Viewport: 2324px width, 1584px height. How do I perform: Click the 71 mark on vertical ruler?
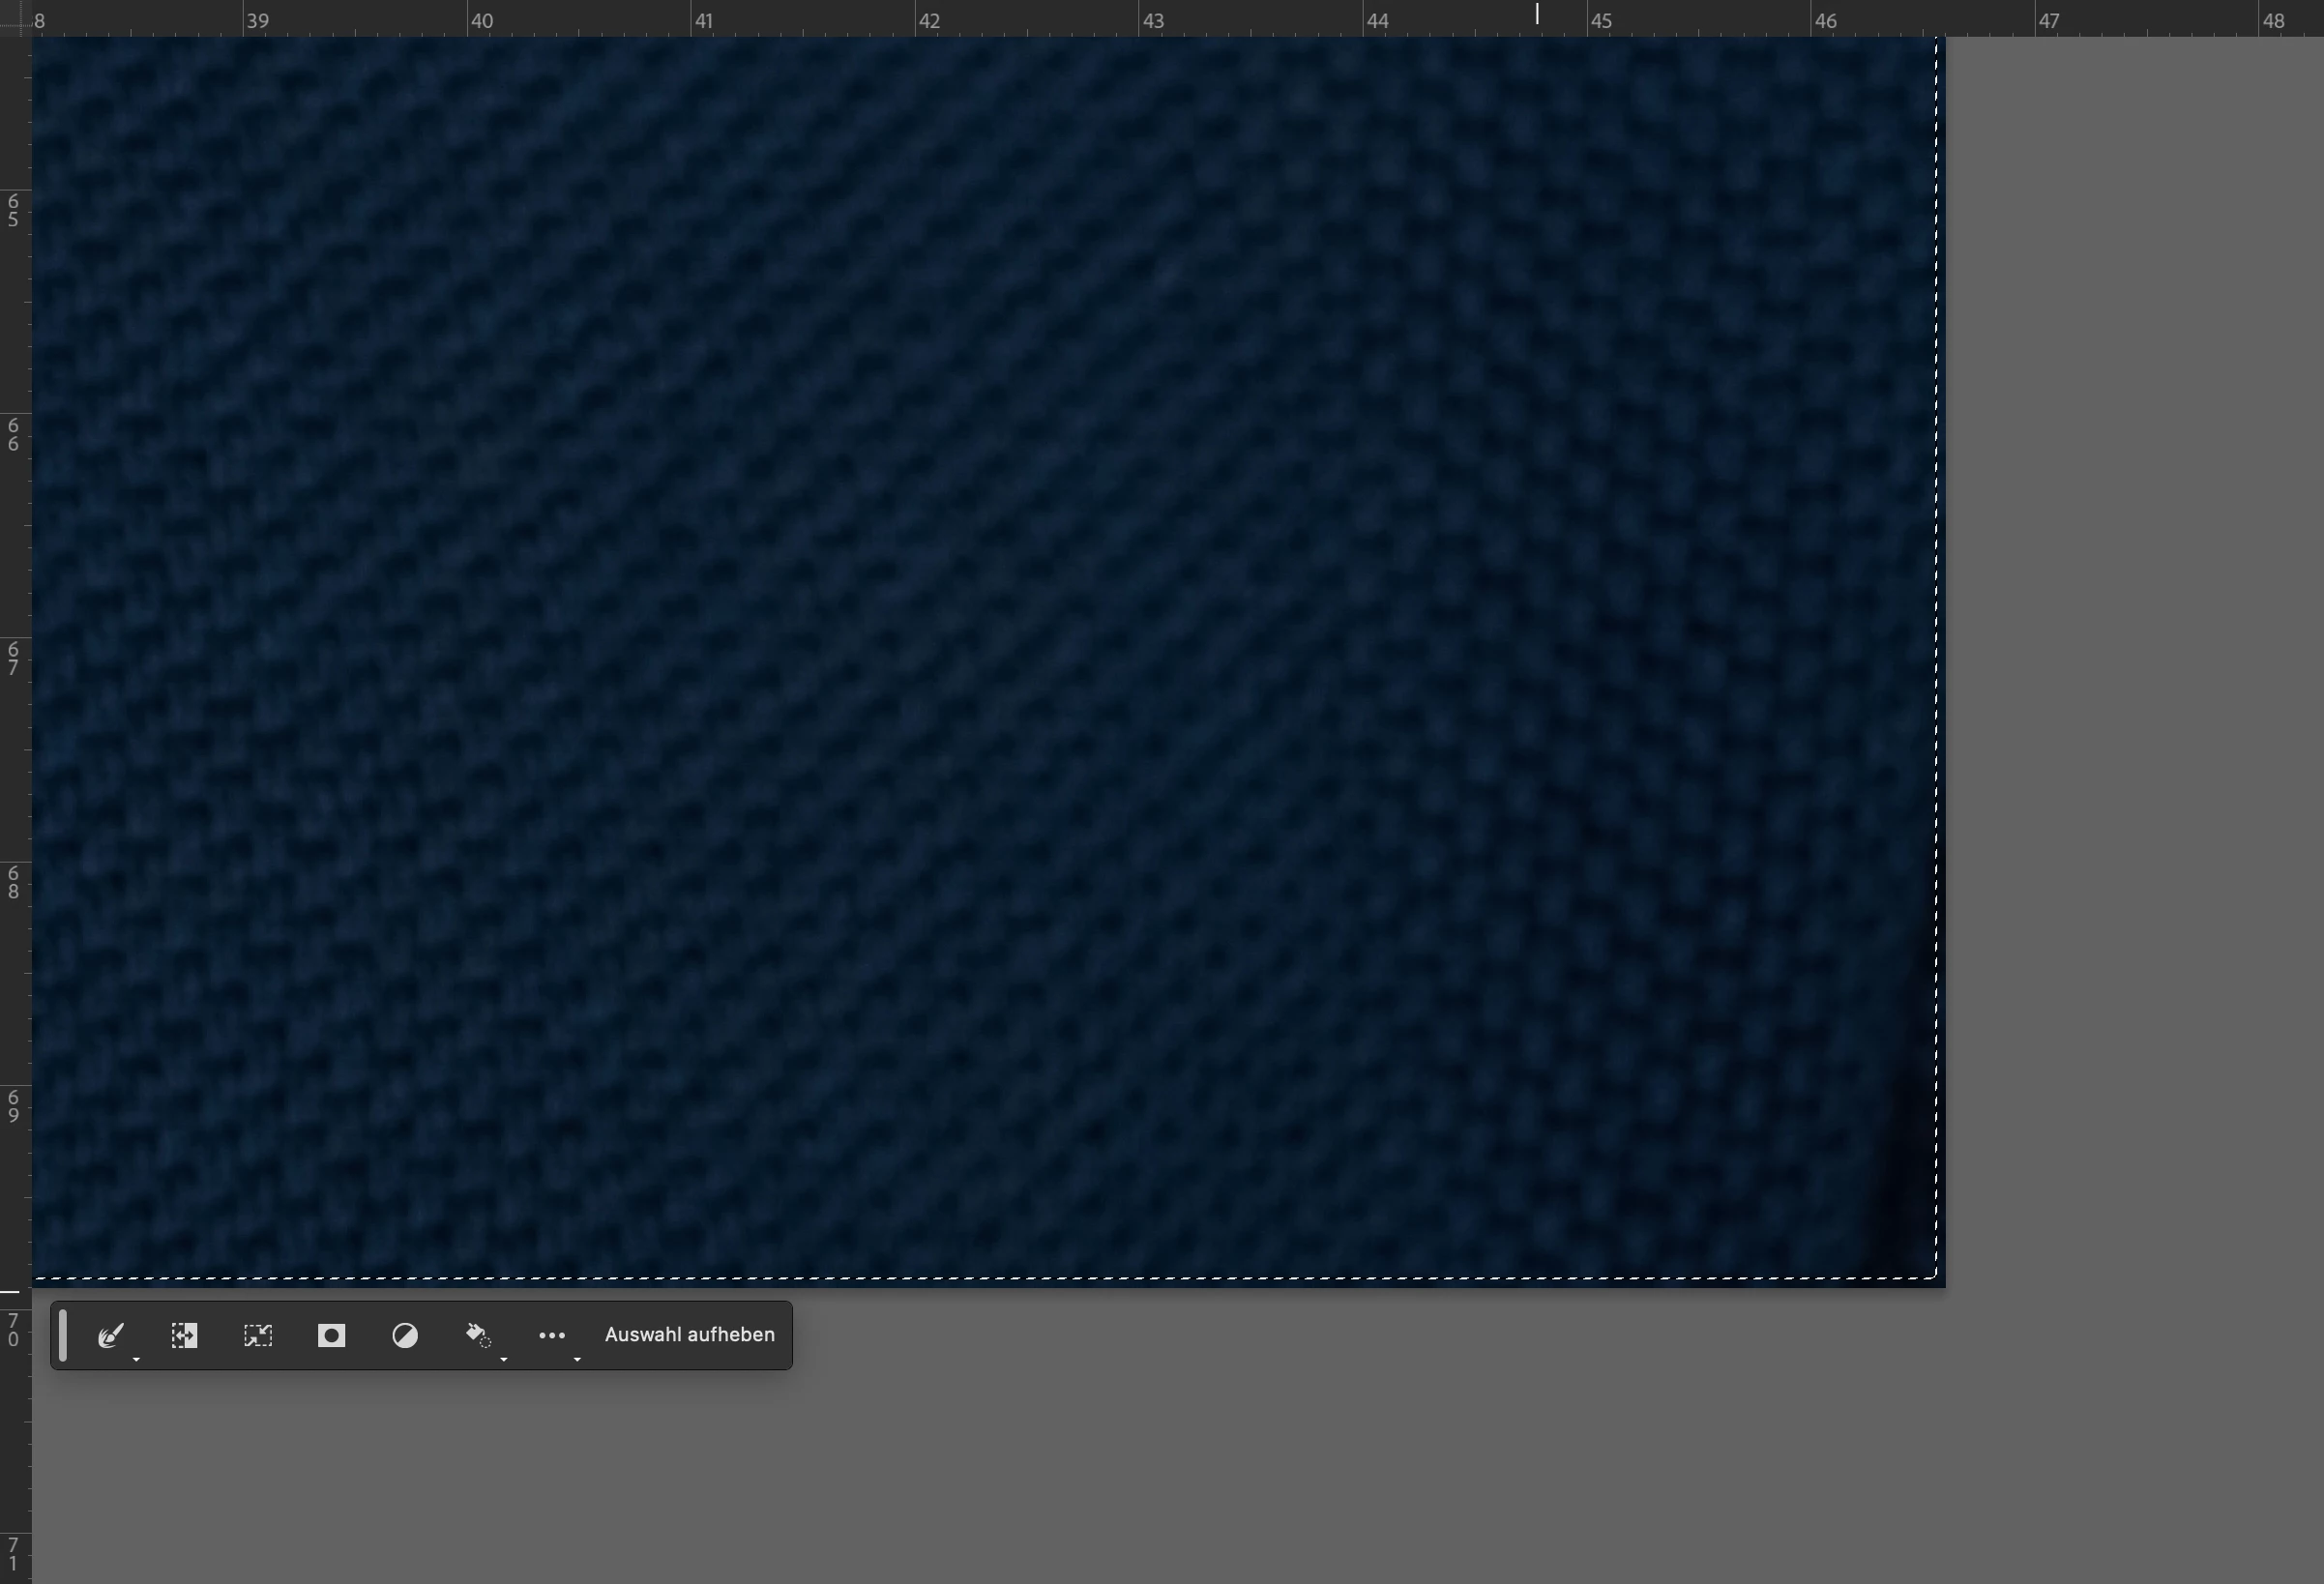(x=13, y=1554)
